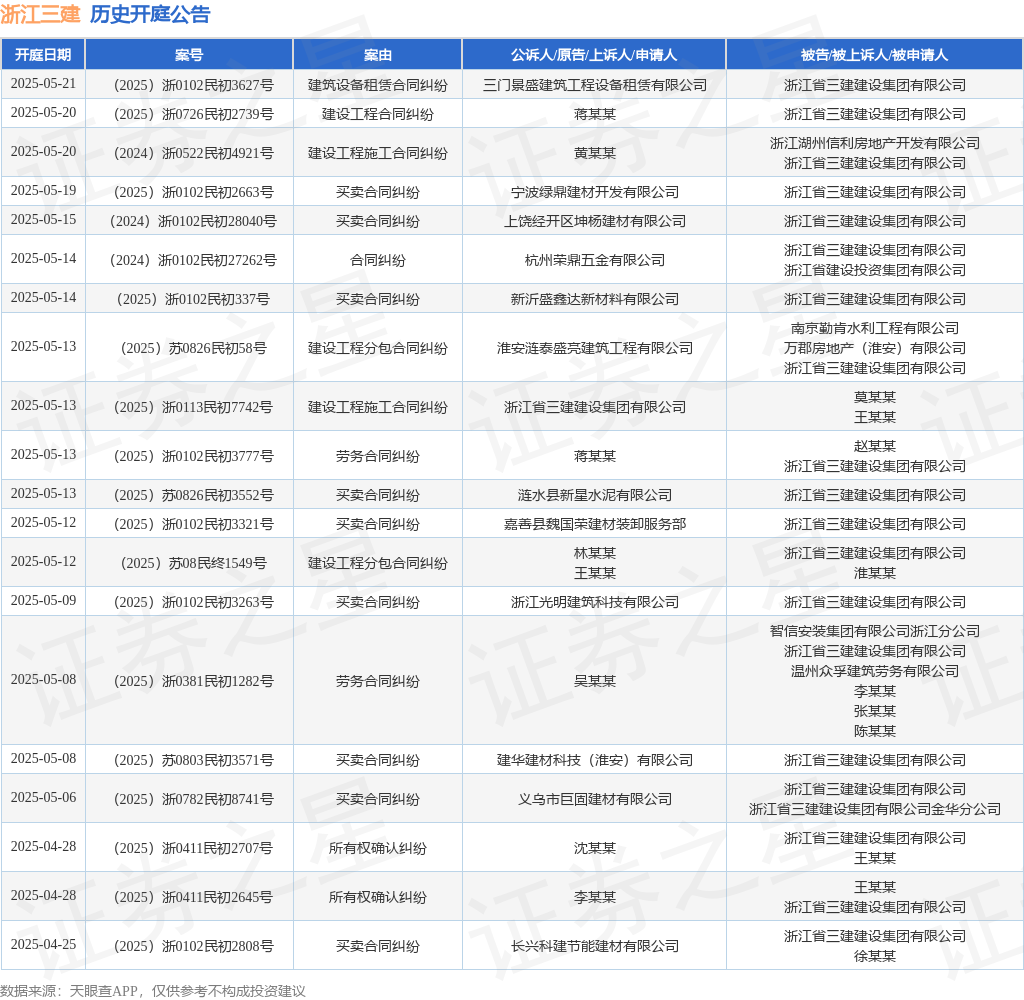
Task: Click the 公诉人/原告/上诉人/申请人 column header
Action: 594,55
